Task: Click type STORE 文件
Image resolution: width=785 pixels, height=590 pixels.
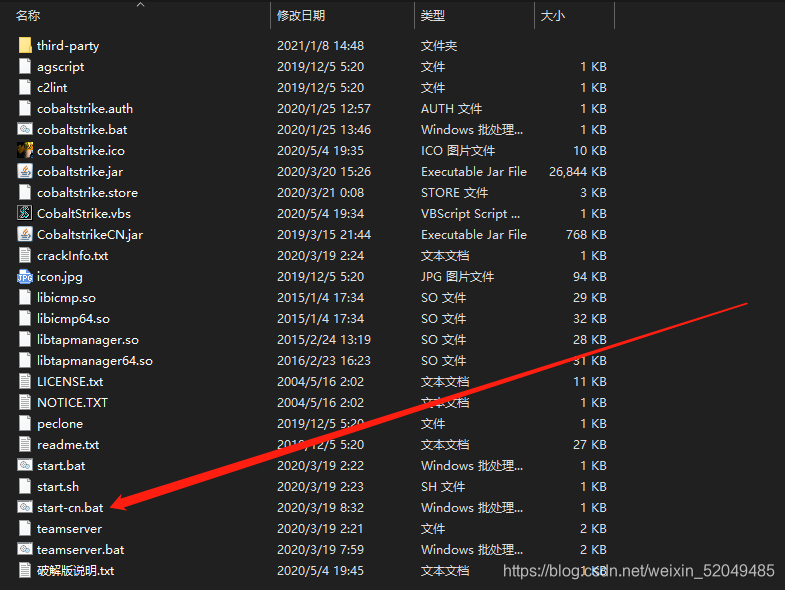Action: point(455,193)
